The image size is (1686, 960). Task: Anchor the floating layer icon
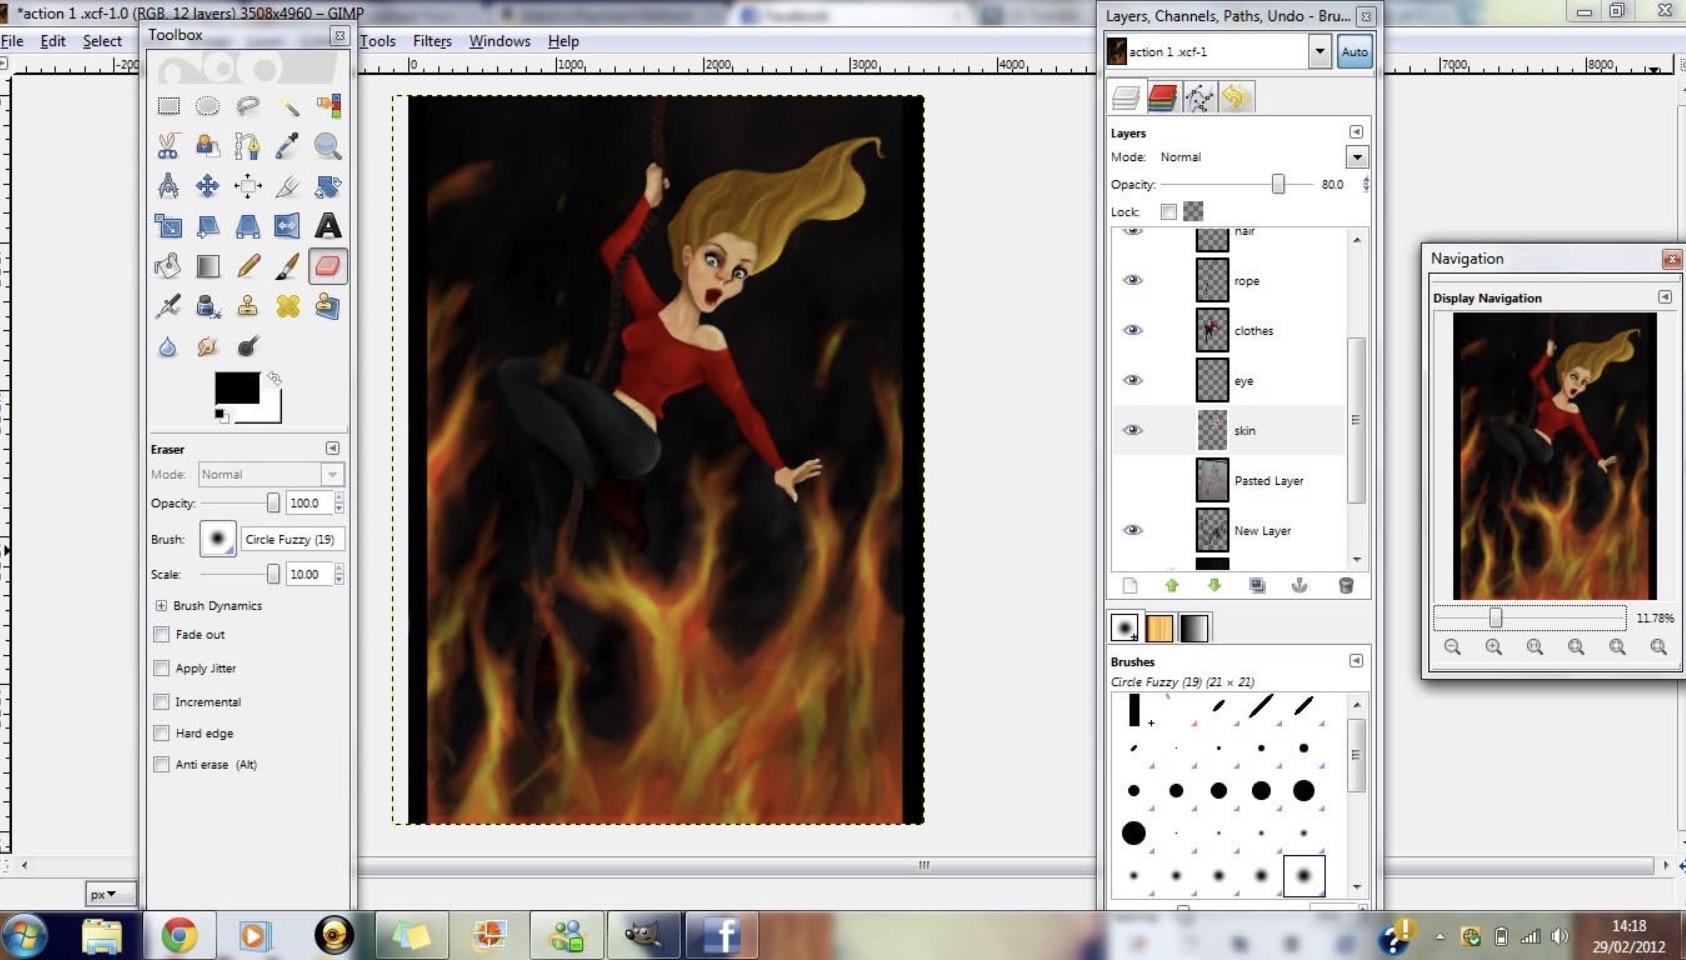[x=1299, y=585]
